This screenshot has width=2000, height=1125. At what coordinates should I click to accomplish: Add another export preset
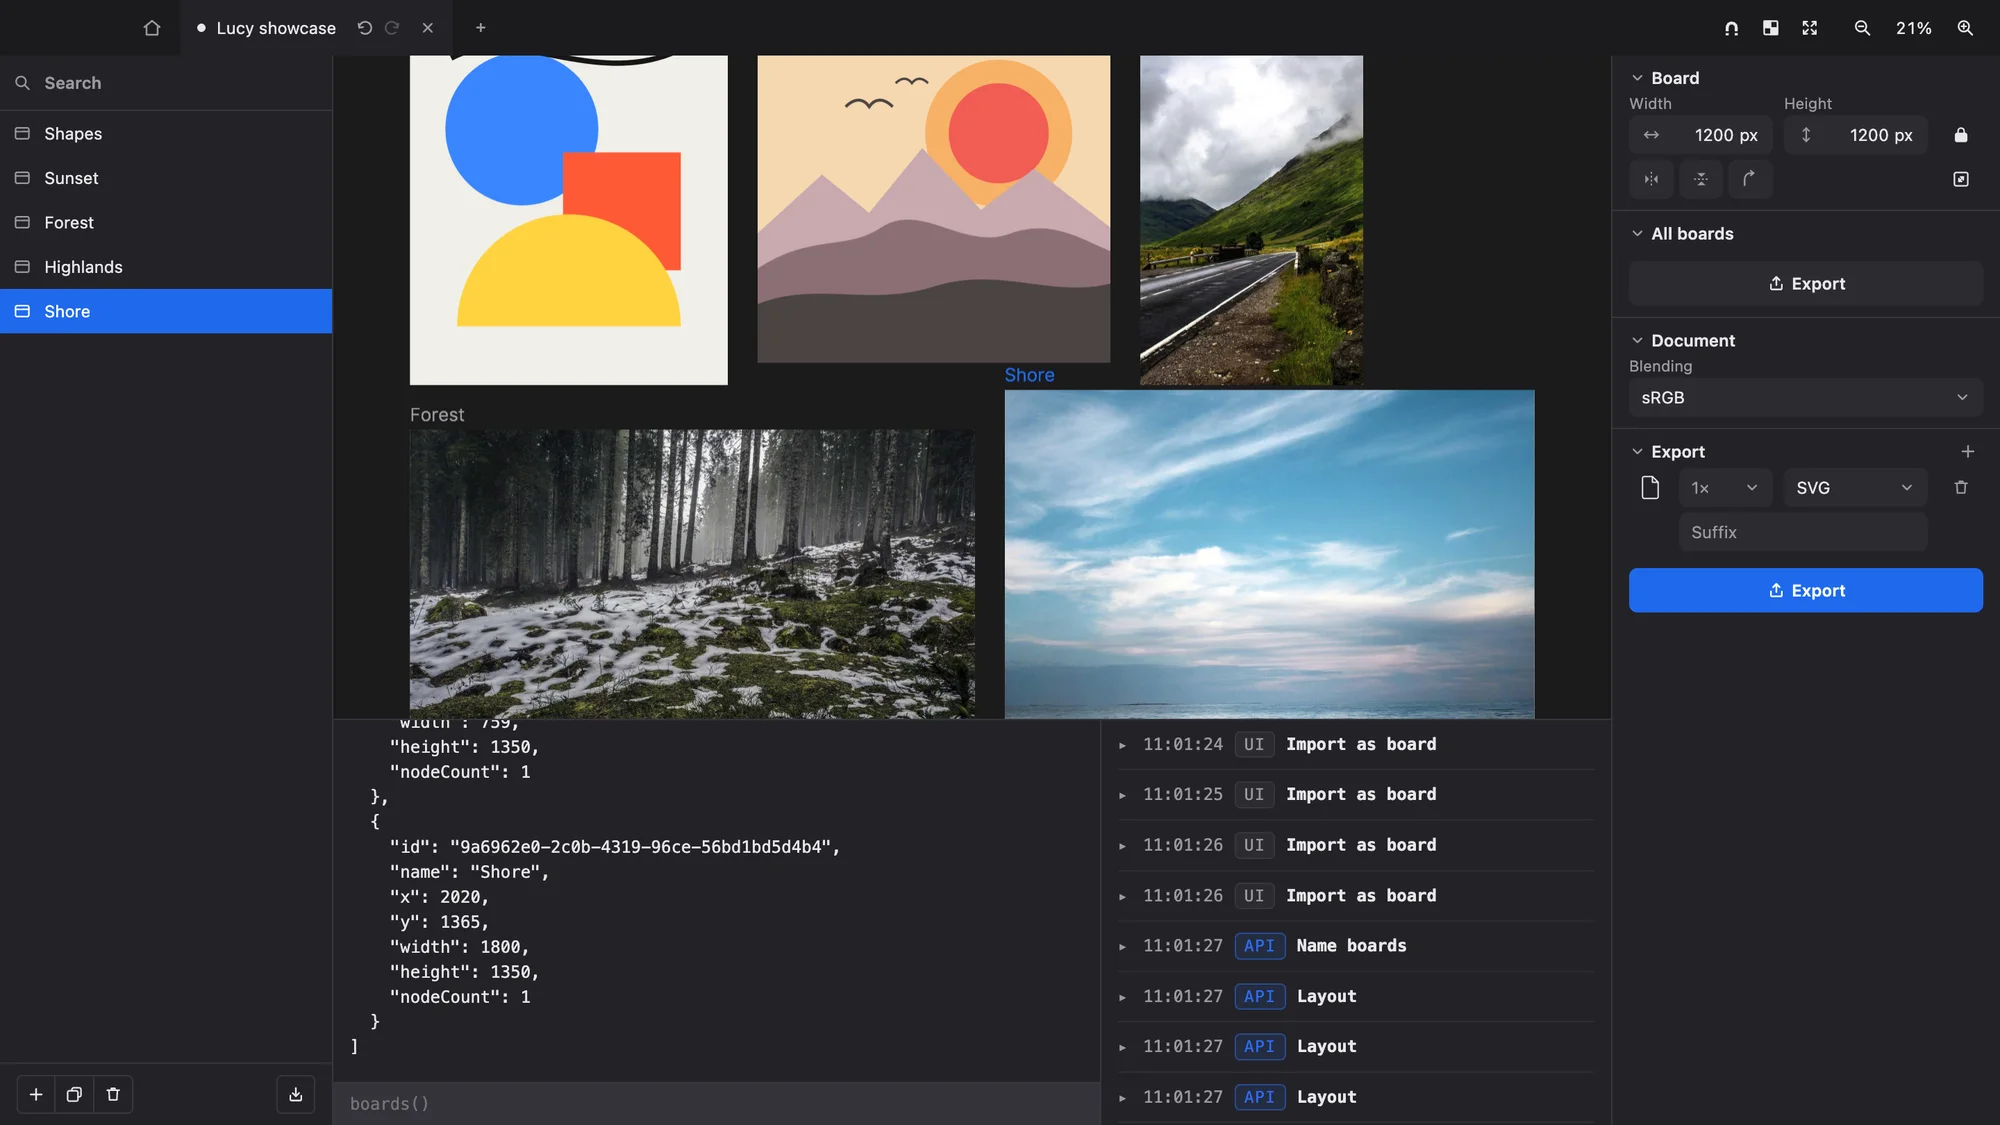(1968, 452)
